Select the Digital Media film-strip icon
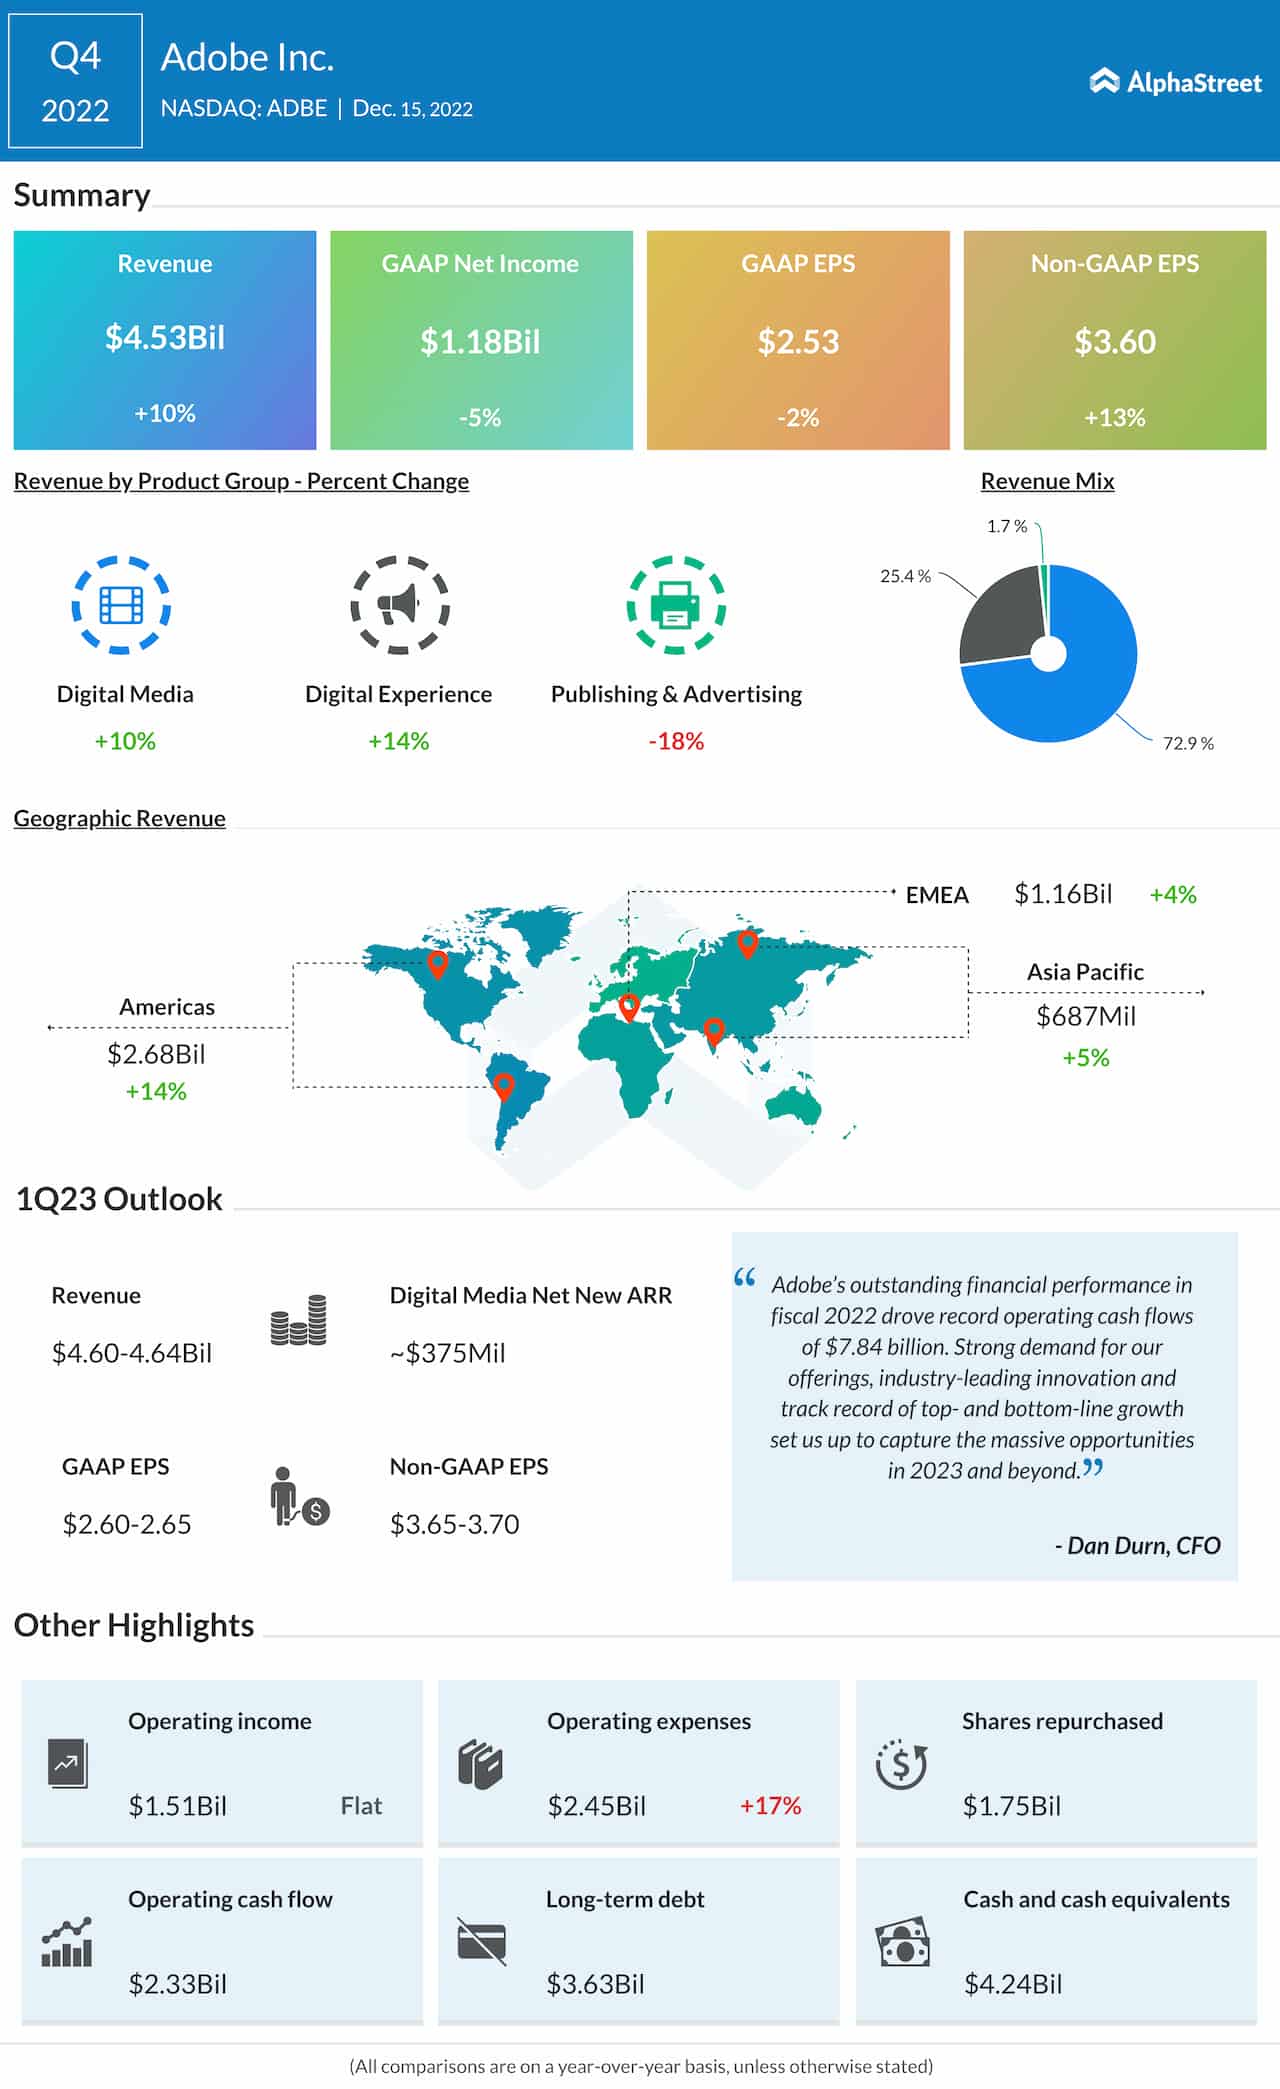The height and width of the screenshot is (2089, 1280). [x=121, y=605]
